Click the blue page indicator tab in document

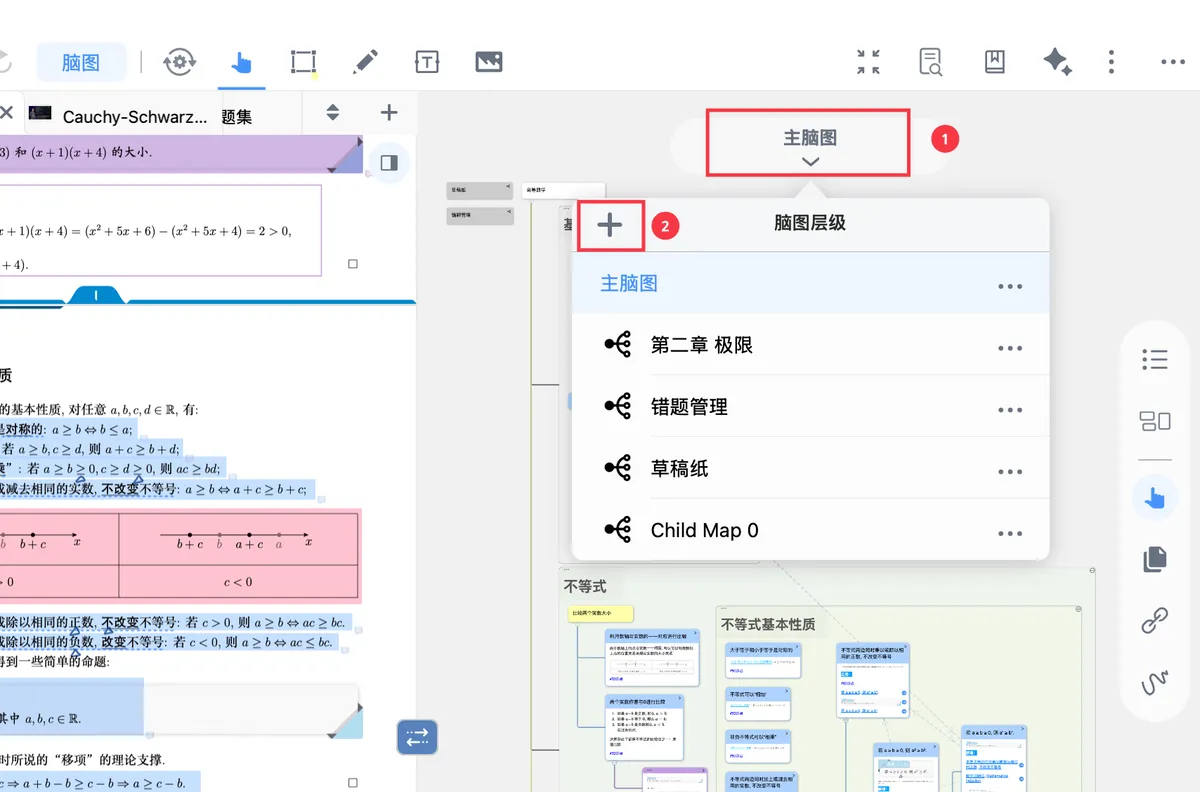point(95,295)
